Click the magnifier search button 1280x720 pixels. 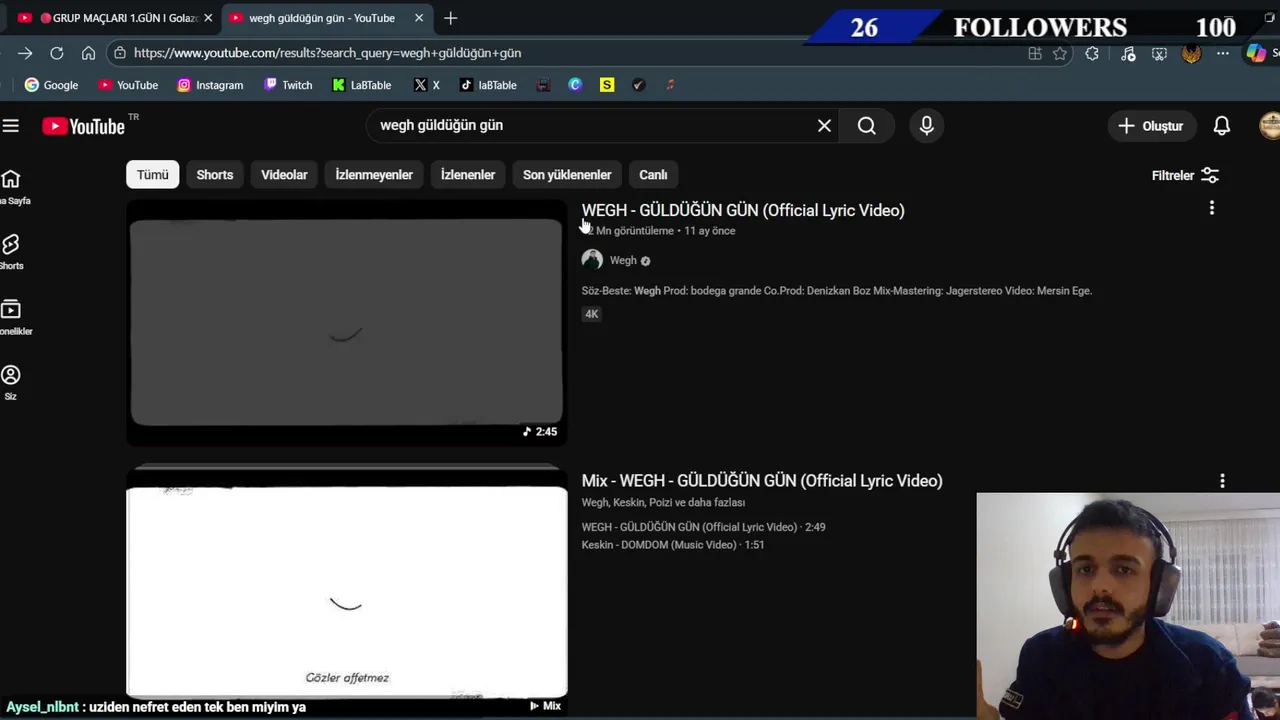(x=867, y=126)
